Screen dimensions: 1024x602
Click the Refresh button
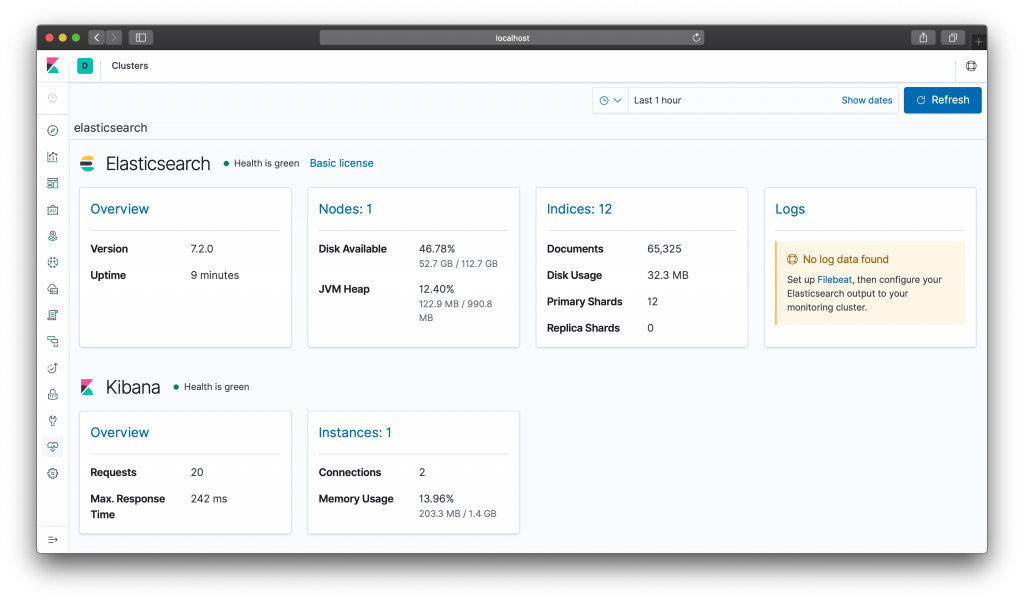tap(942, 100)
